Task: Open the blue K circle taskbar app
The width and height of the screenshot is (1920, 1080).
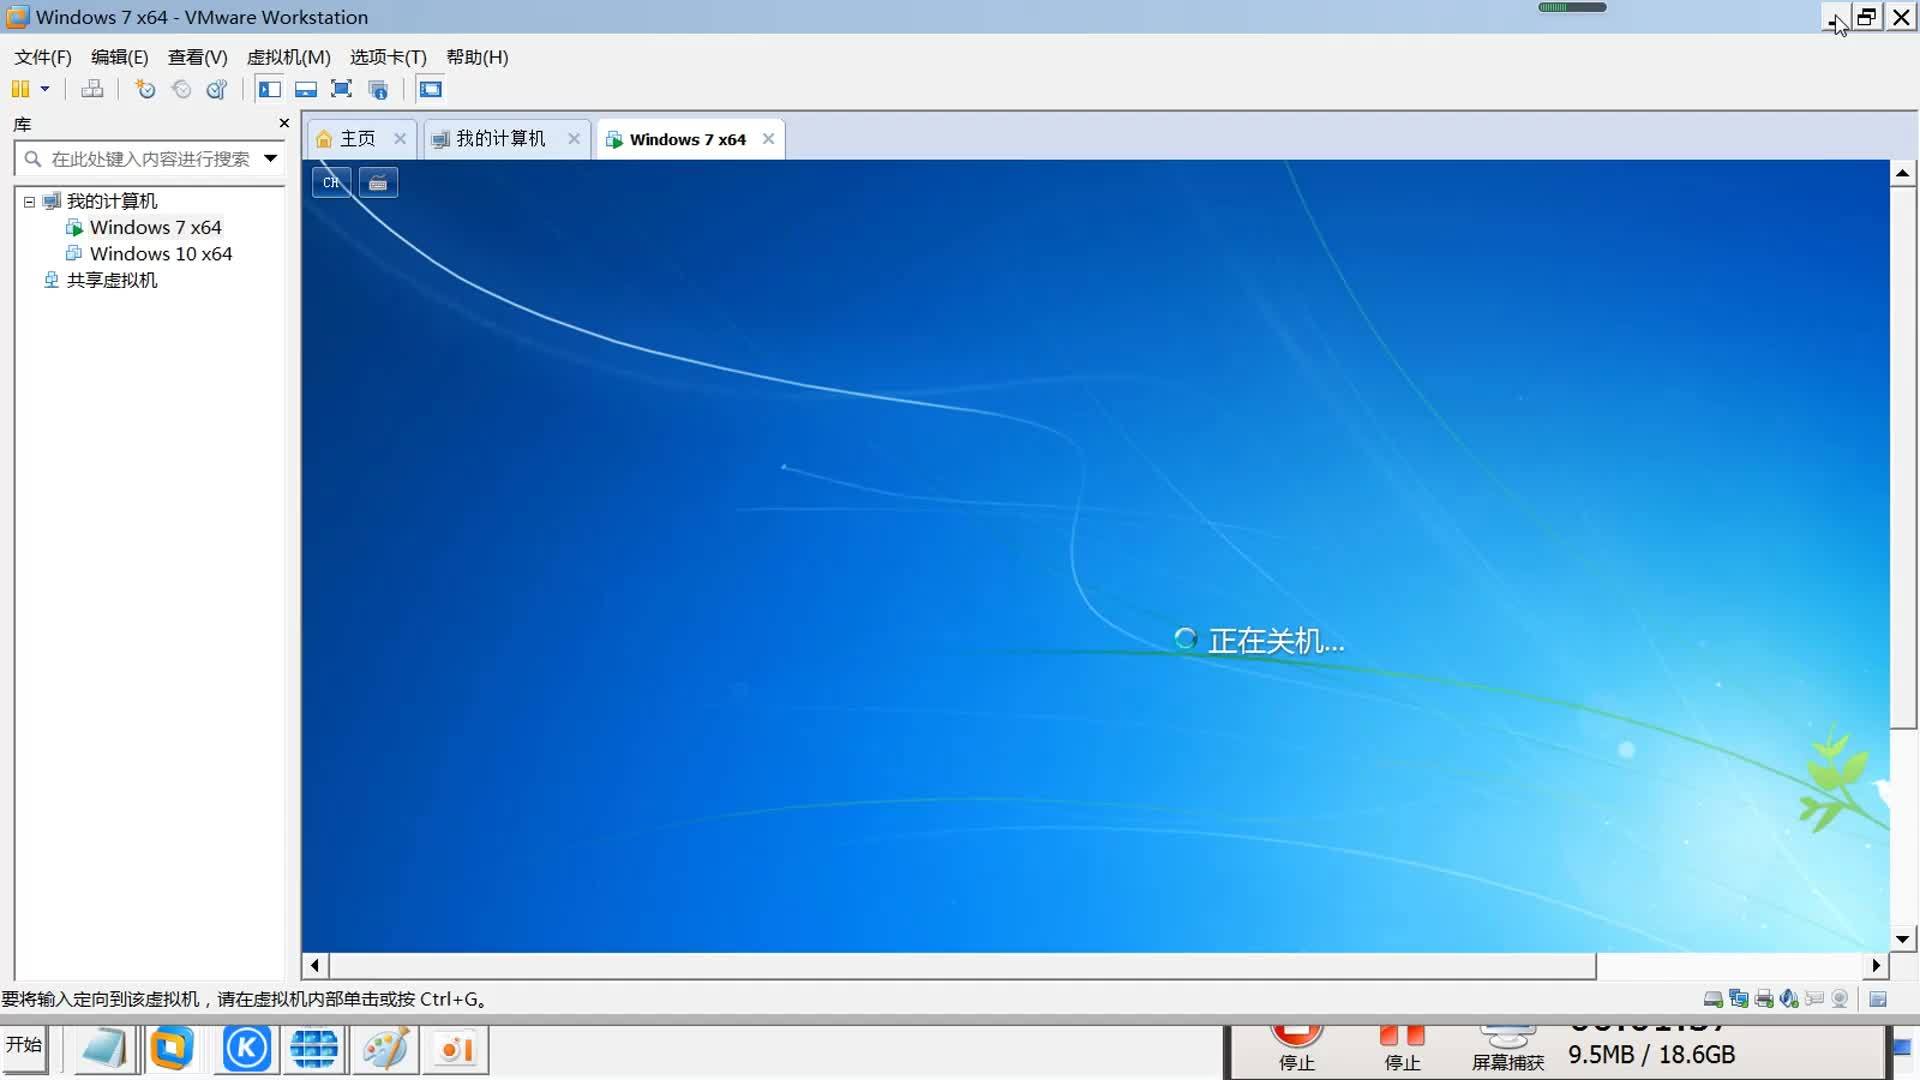Action: pyautogui.click(x=247, y=1049)
